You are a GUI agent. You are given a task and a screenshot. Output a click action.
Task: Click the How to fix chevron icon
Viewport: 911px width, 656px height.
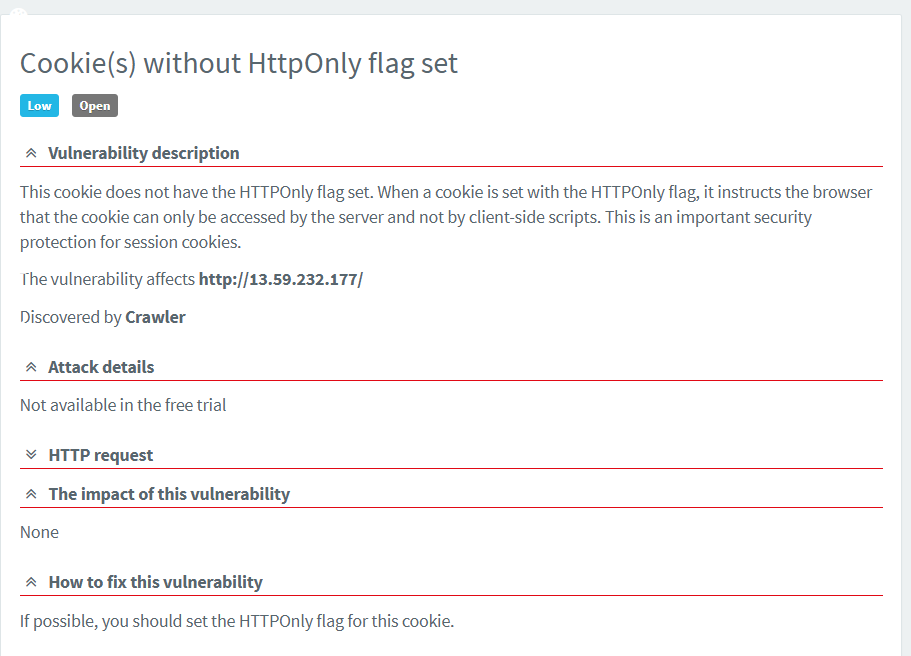coord(31,582)
